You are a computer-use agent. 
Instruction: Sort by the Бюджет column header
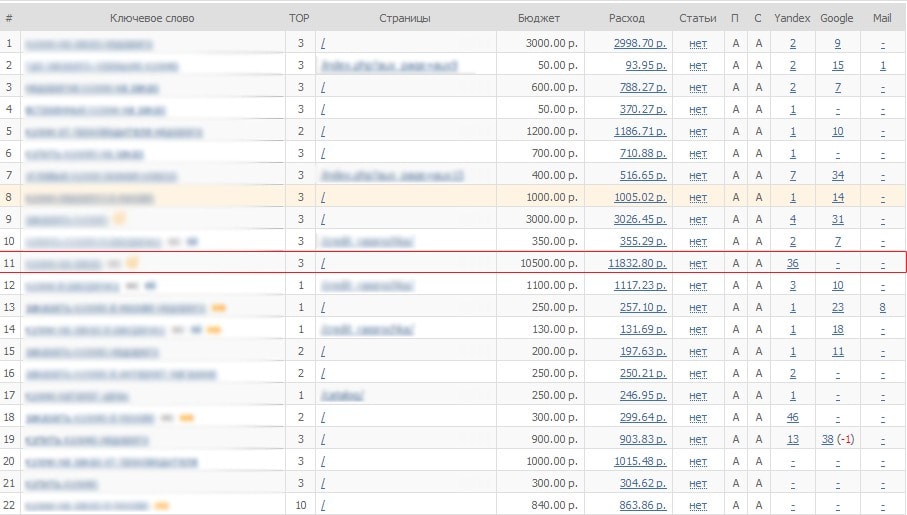click(539, 18)
